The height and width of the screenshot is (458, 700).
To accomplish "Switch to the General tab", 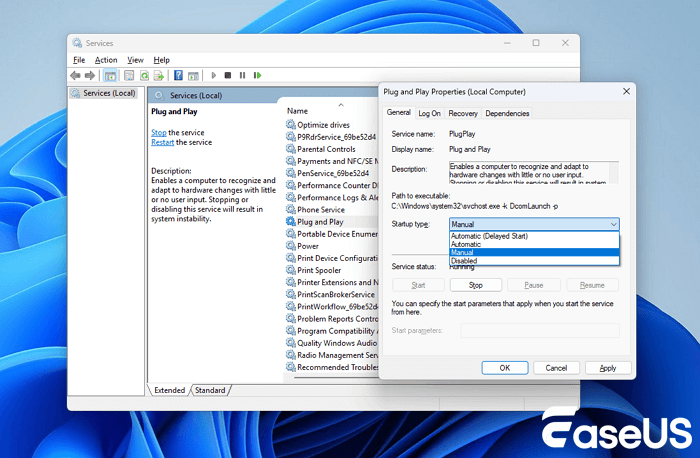I will [398, 112].
